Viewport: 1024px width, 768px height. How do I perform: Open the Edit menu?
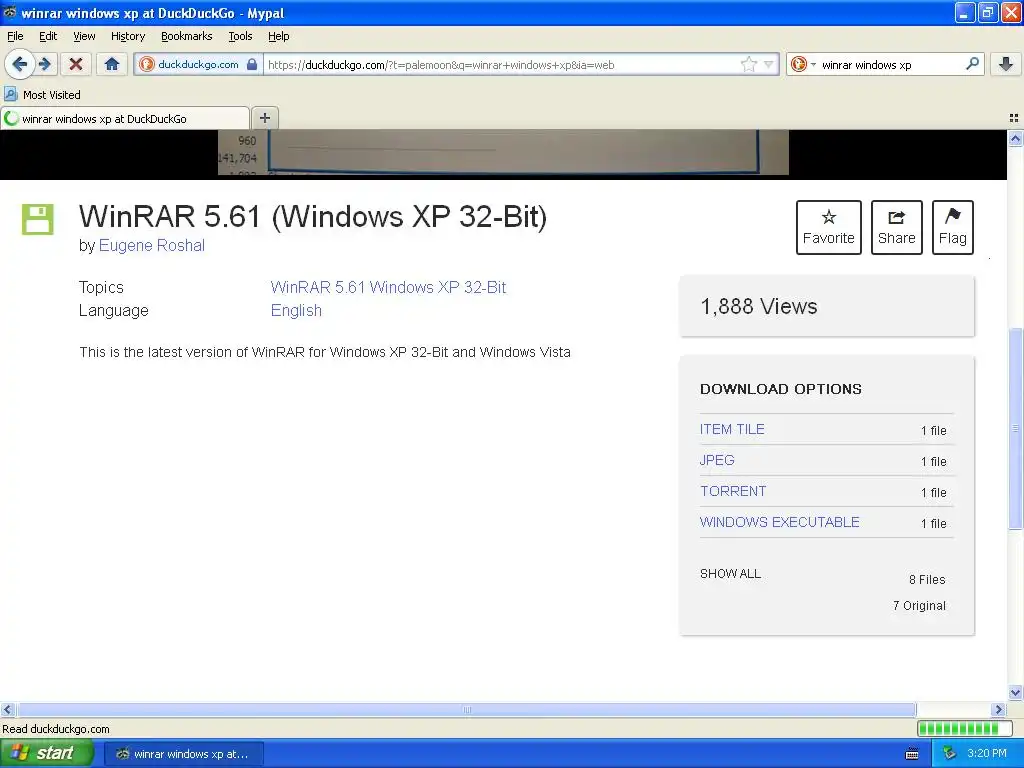(48, 36)
